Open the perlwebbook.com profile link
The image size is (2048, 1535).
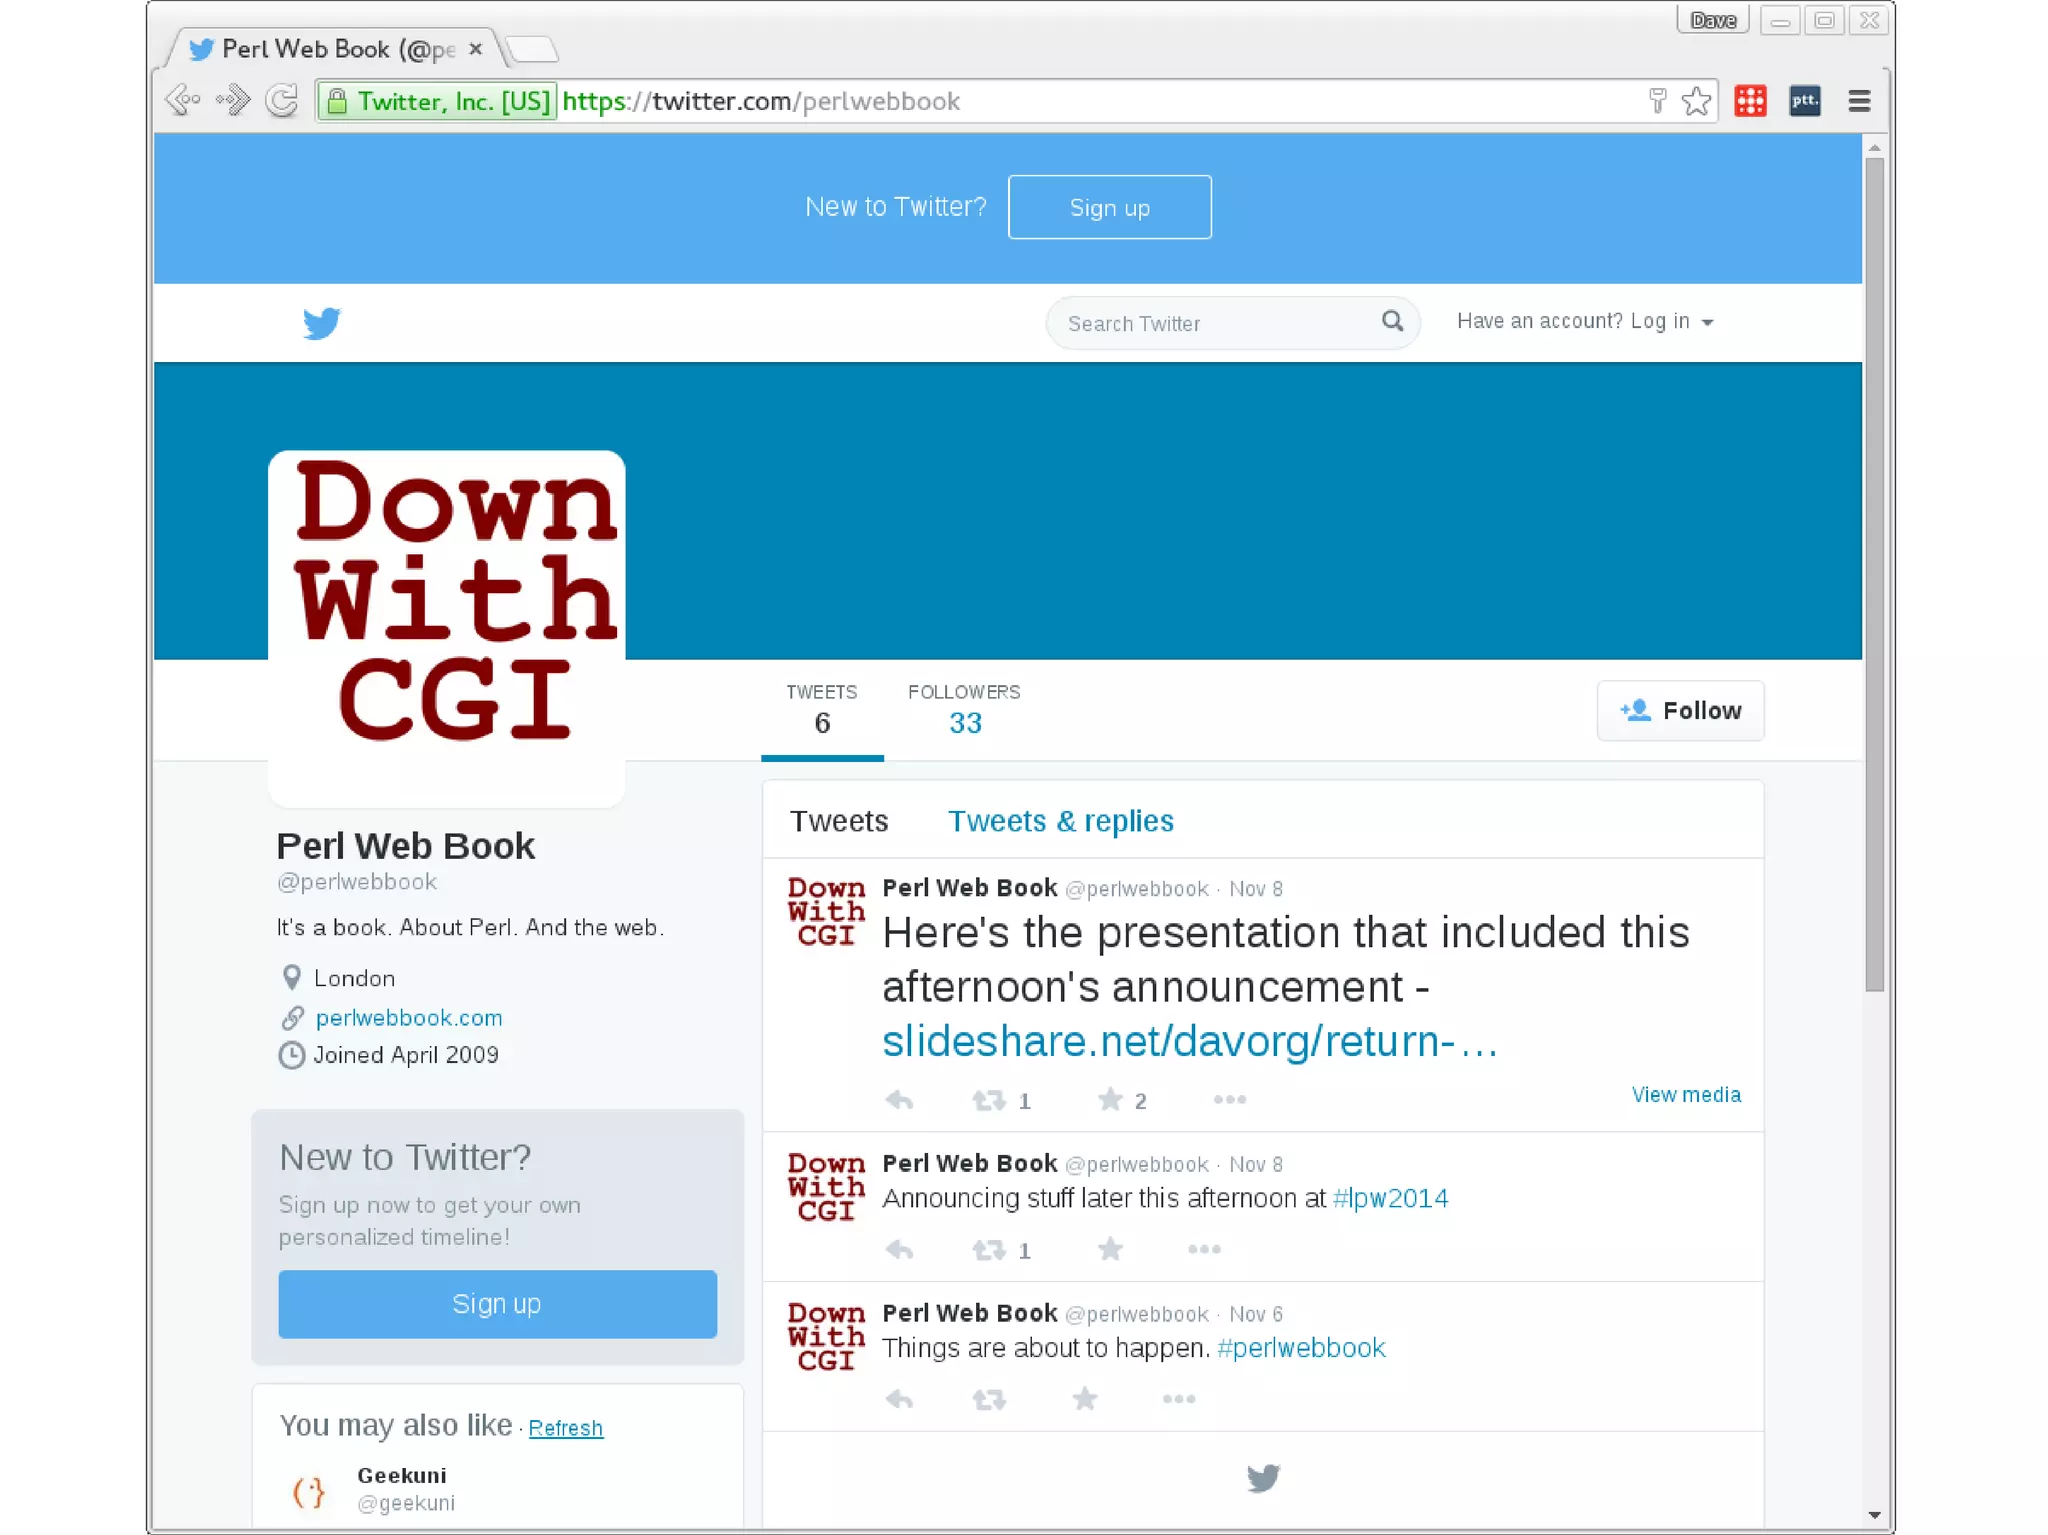[408, 1017]
